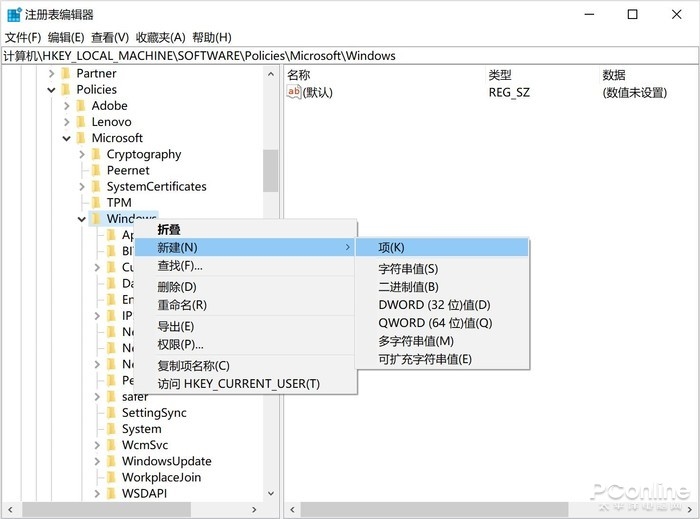
Task: Open the 帮助(H) menu
Action: click(212, 37)
